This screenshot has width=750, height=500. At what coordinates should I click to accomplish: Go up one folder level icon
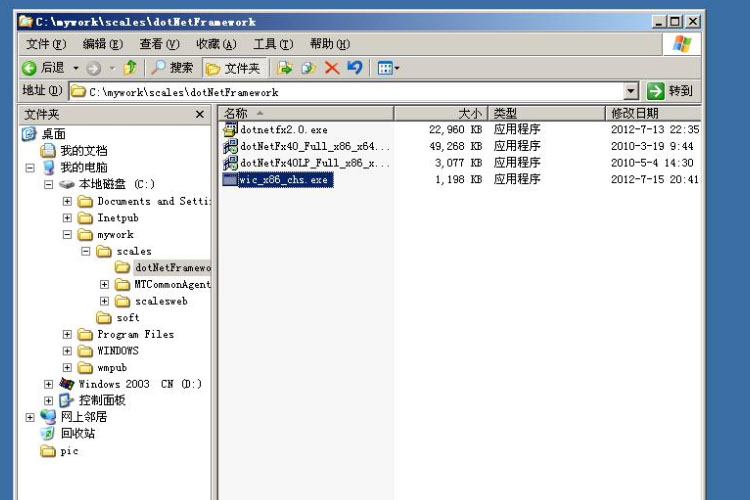point(130,68)
